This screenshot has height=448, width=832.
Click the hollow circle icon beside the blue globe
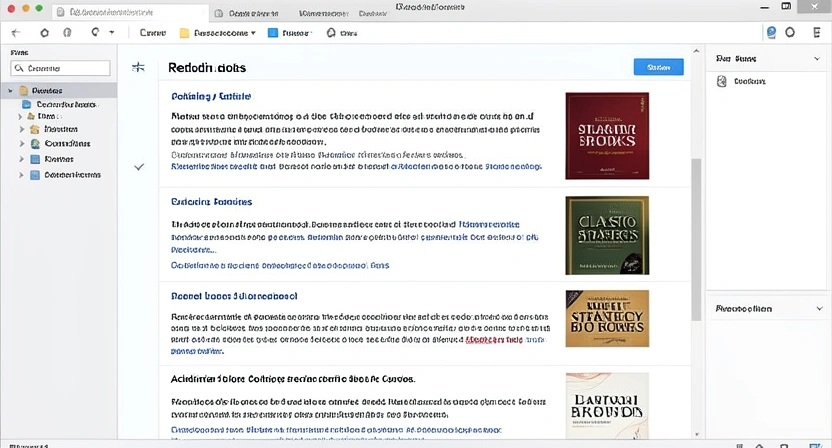[790, 32]
